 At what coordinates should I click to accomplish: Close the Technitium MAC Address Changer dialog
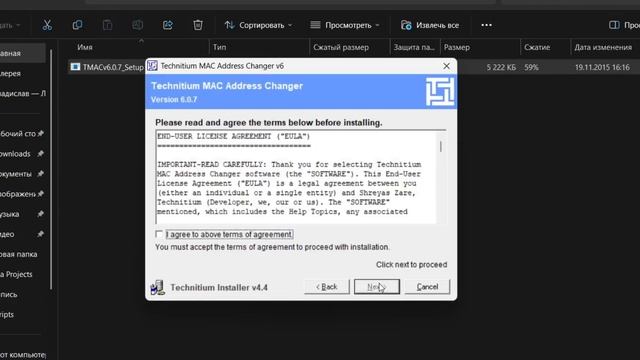pyautogui.click(x=447, y=66)
